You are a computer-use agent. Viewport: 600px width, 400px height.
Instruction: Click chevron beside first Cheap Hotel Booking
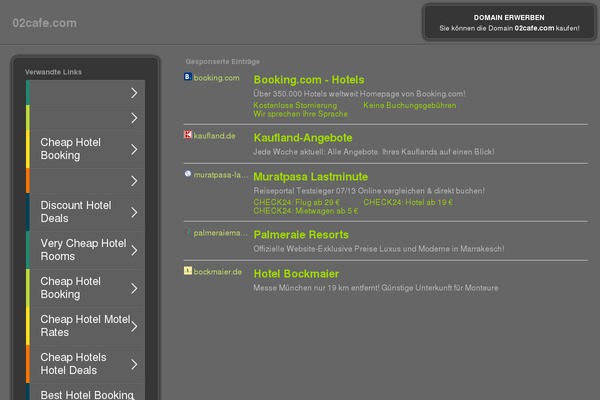point(134,149)
